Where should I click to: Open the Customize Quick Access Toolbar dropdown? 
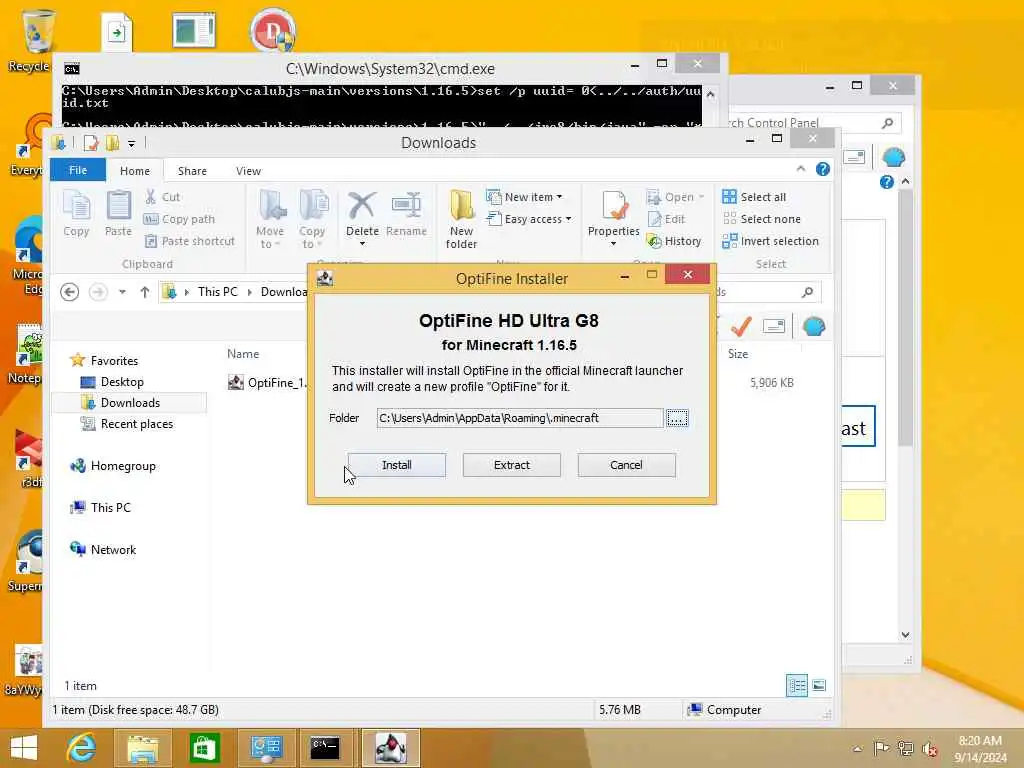(131, 143)
